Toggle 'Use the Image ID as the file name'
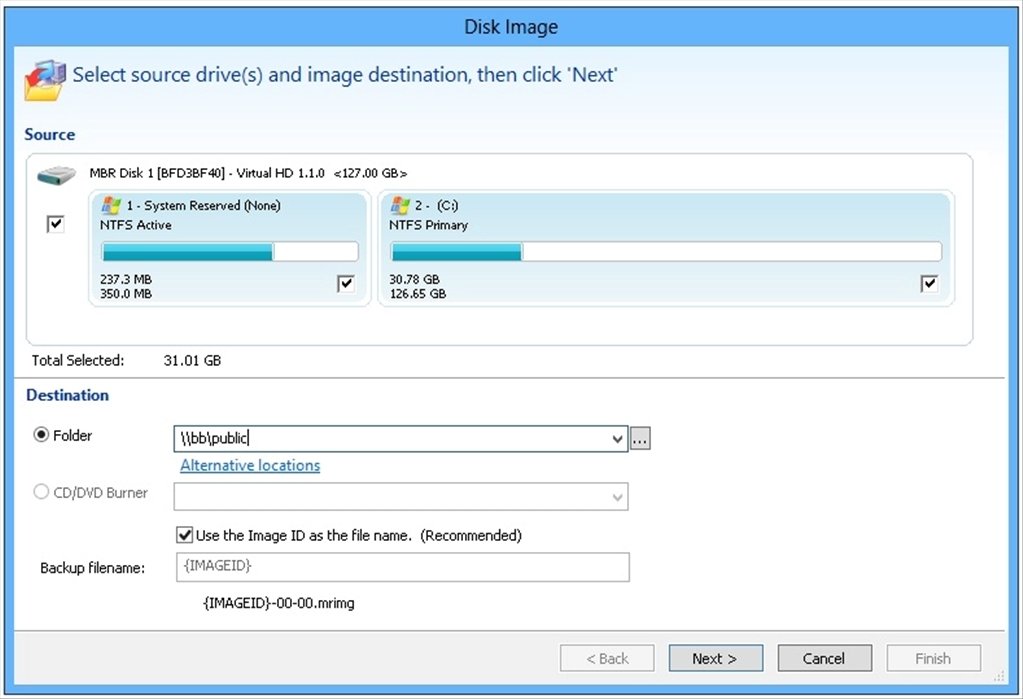 [185, 535]
